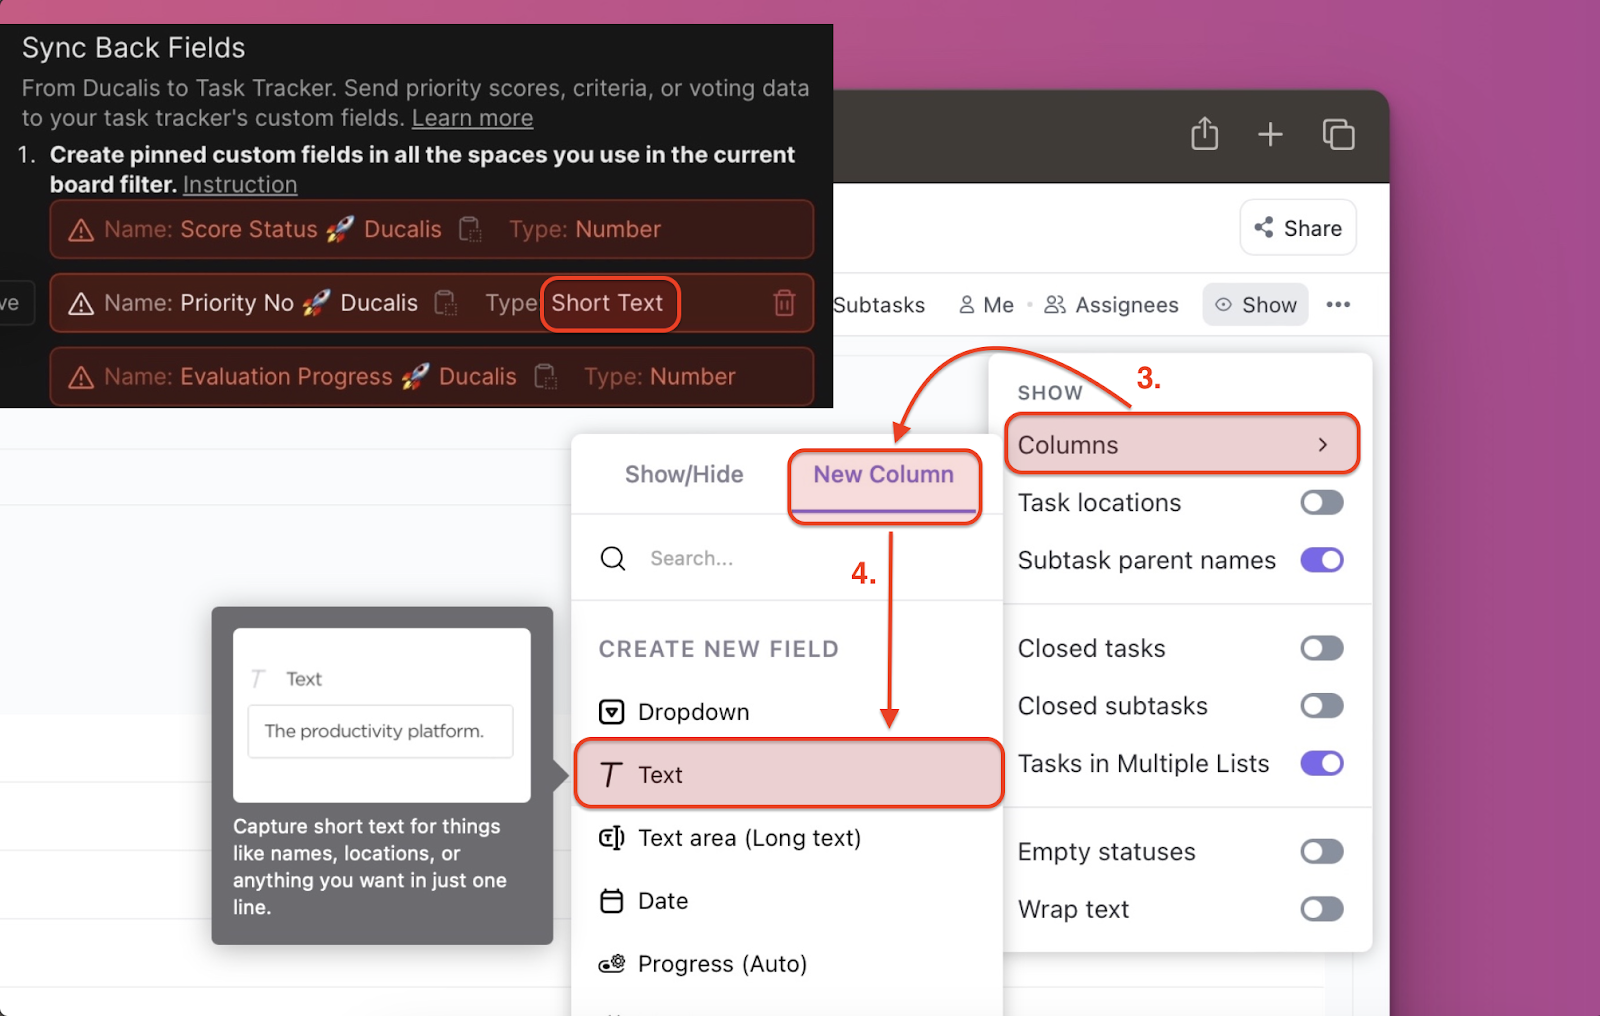Open the ellipsis options menu

click(x=1338, y=304)
